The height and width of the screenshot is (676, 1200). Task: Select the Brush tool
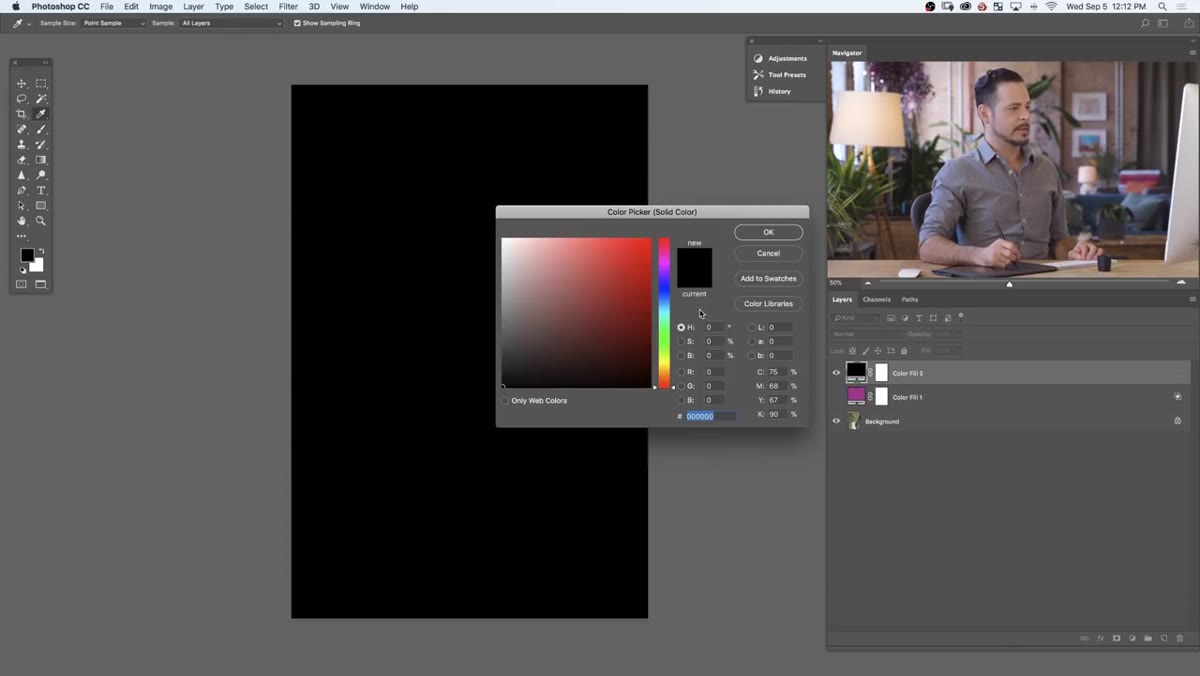pos(41,129)
